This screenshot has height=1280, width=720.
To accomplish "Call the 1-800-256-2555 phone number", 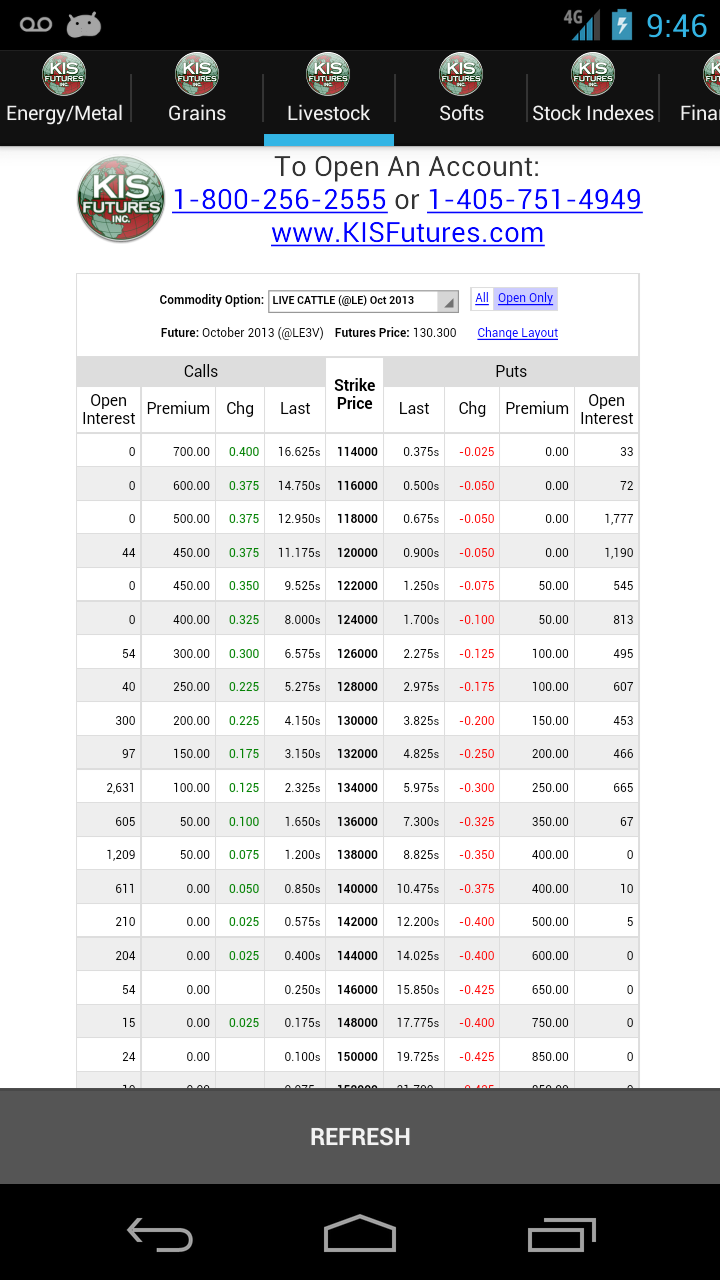I will click(280, 200).
